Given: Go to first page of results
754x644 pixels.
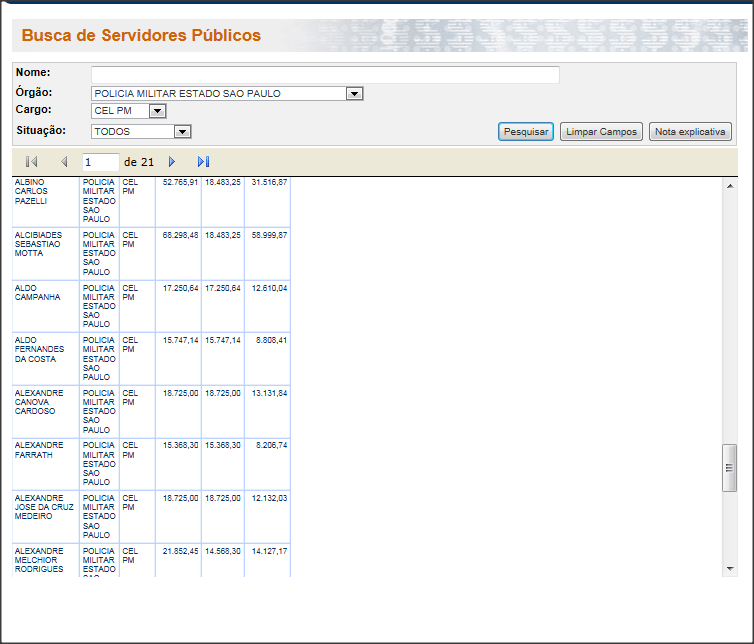Looking at the screenshot, I should [x=31, y=162].
